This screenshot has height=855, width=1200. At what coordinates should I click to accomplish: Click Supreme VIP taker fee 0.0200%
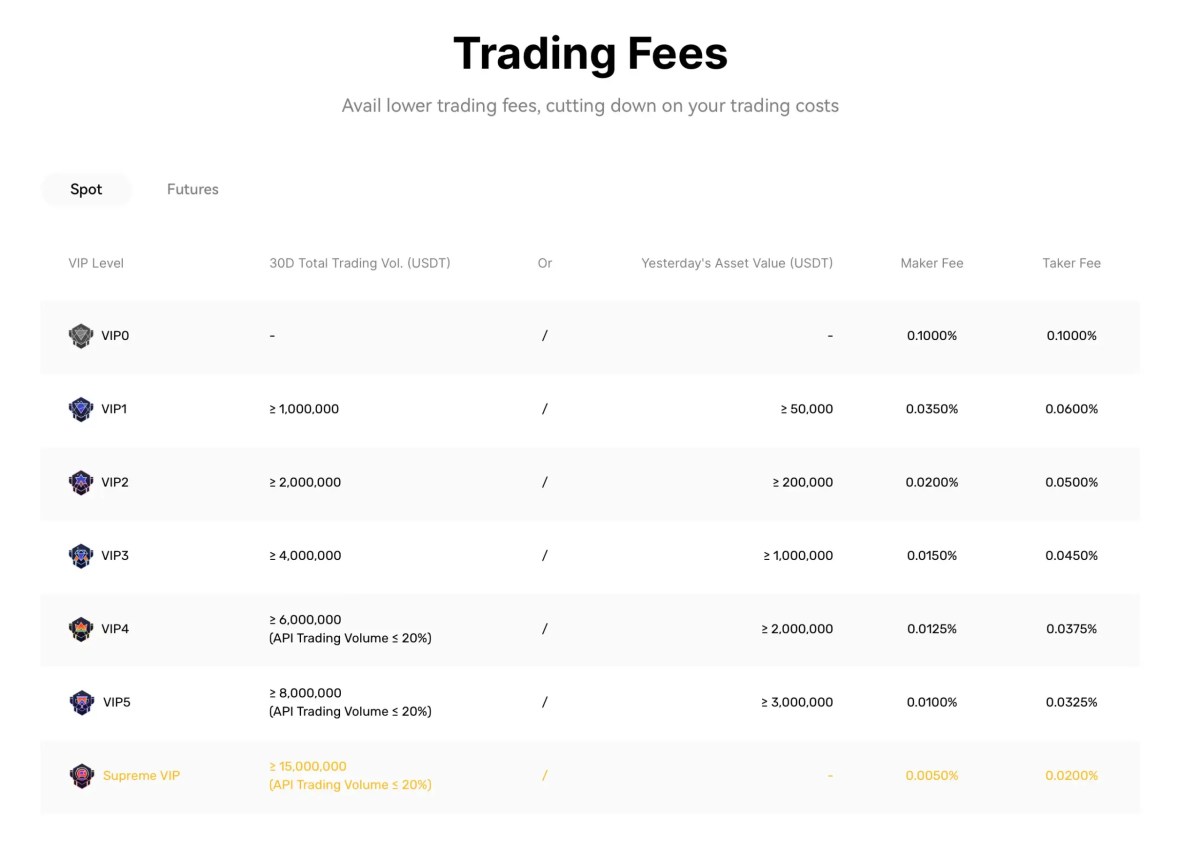1071,776
